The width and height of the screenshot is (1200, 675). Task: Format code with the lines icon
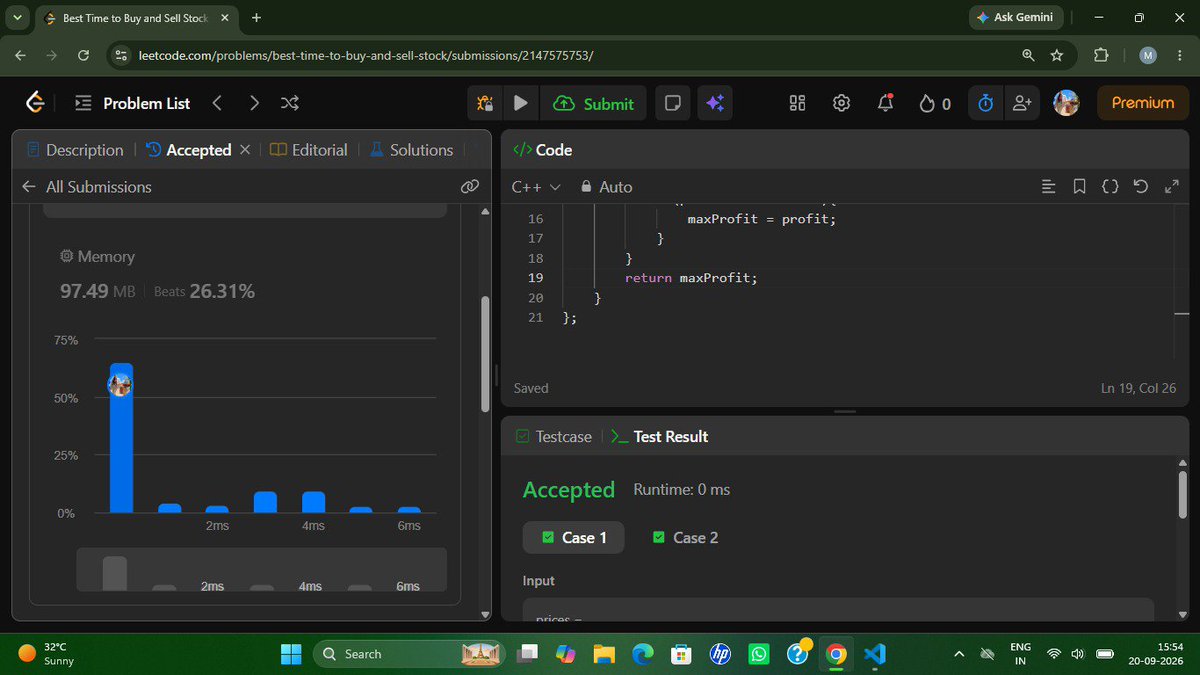point(1048,187)
